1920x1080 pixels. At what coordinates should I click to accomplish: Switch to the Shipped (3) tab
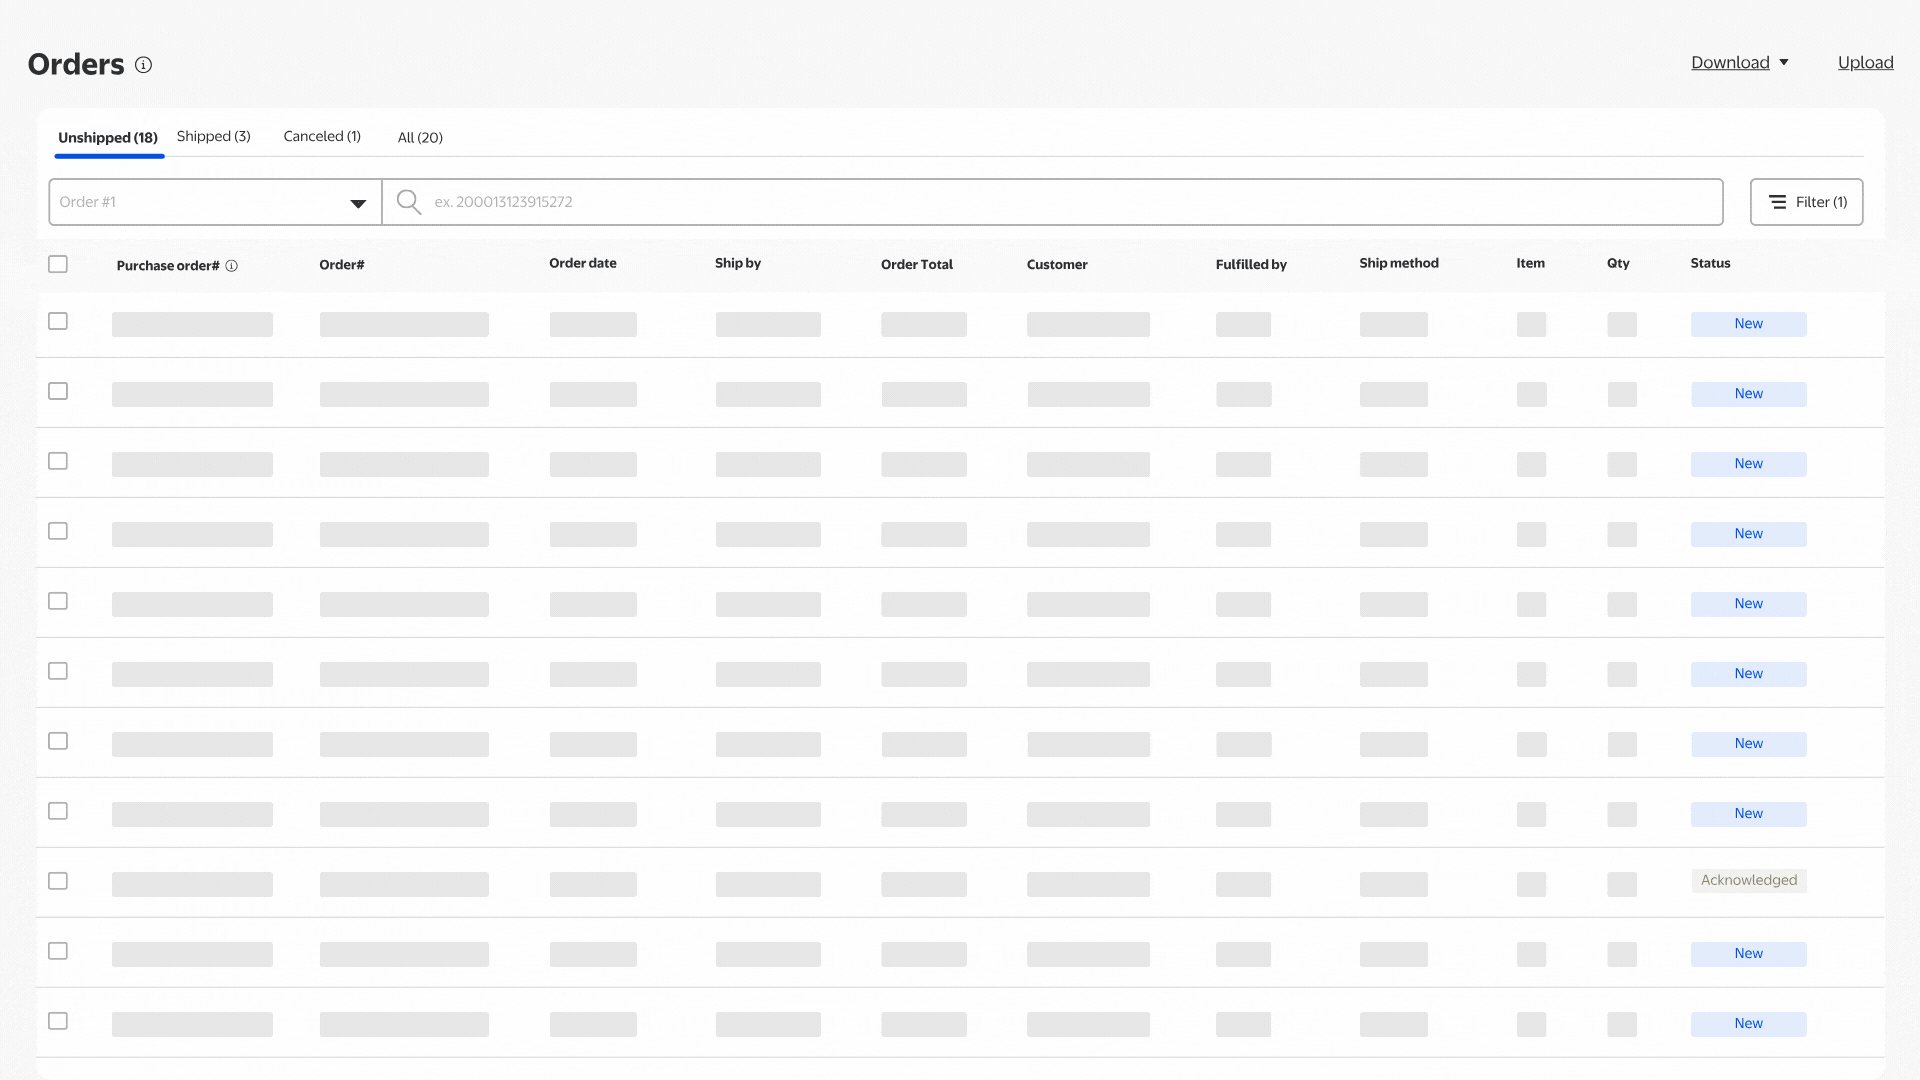click(213, 136)
